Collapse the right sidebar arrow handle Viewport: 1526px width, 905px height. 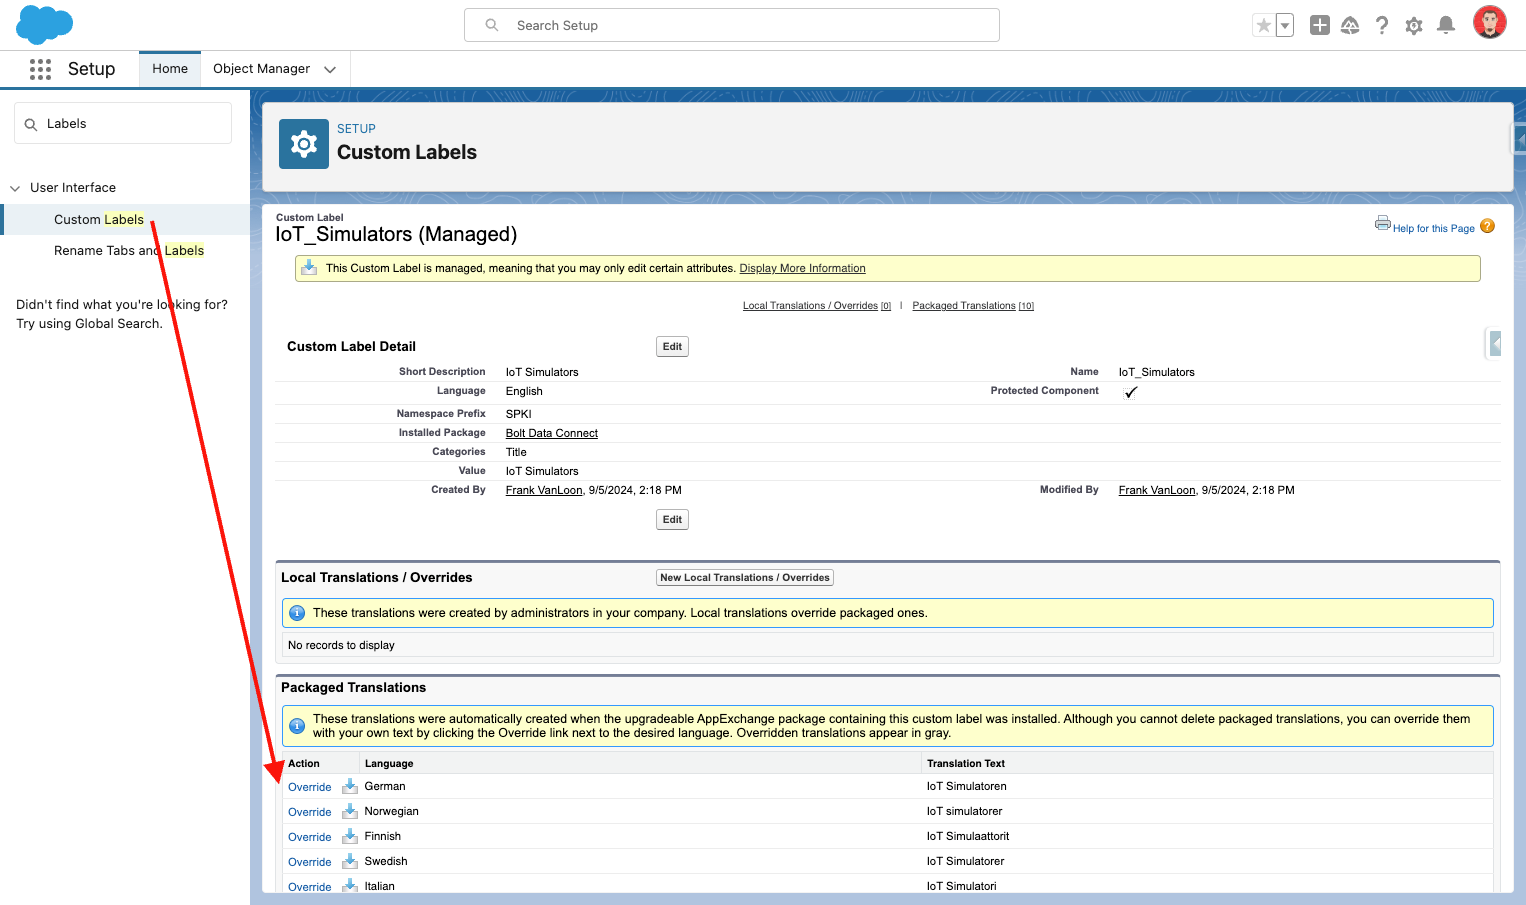coord(1494,344)
